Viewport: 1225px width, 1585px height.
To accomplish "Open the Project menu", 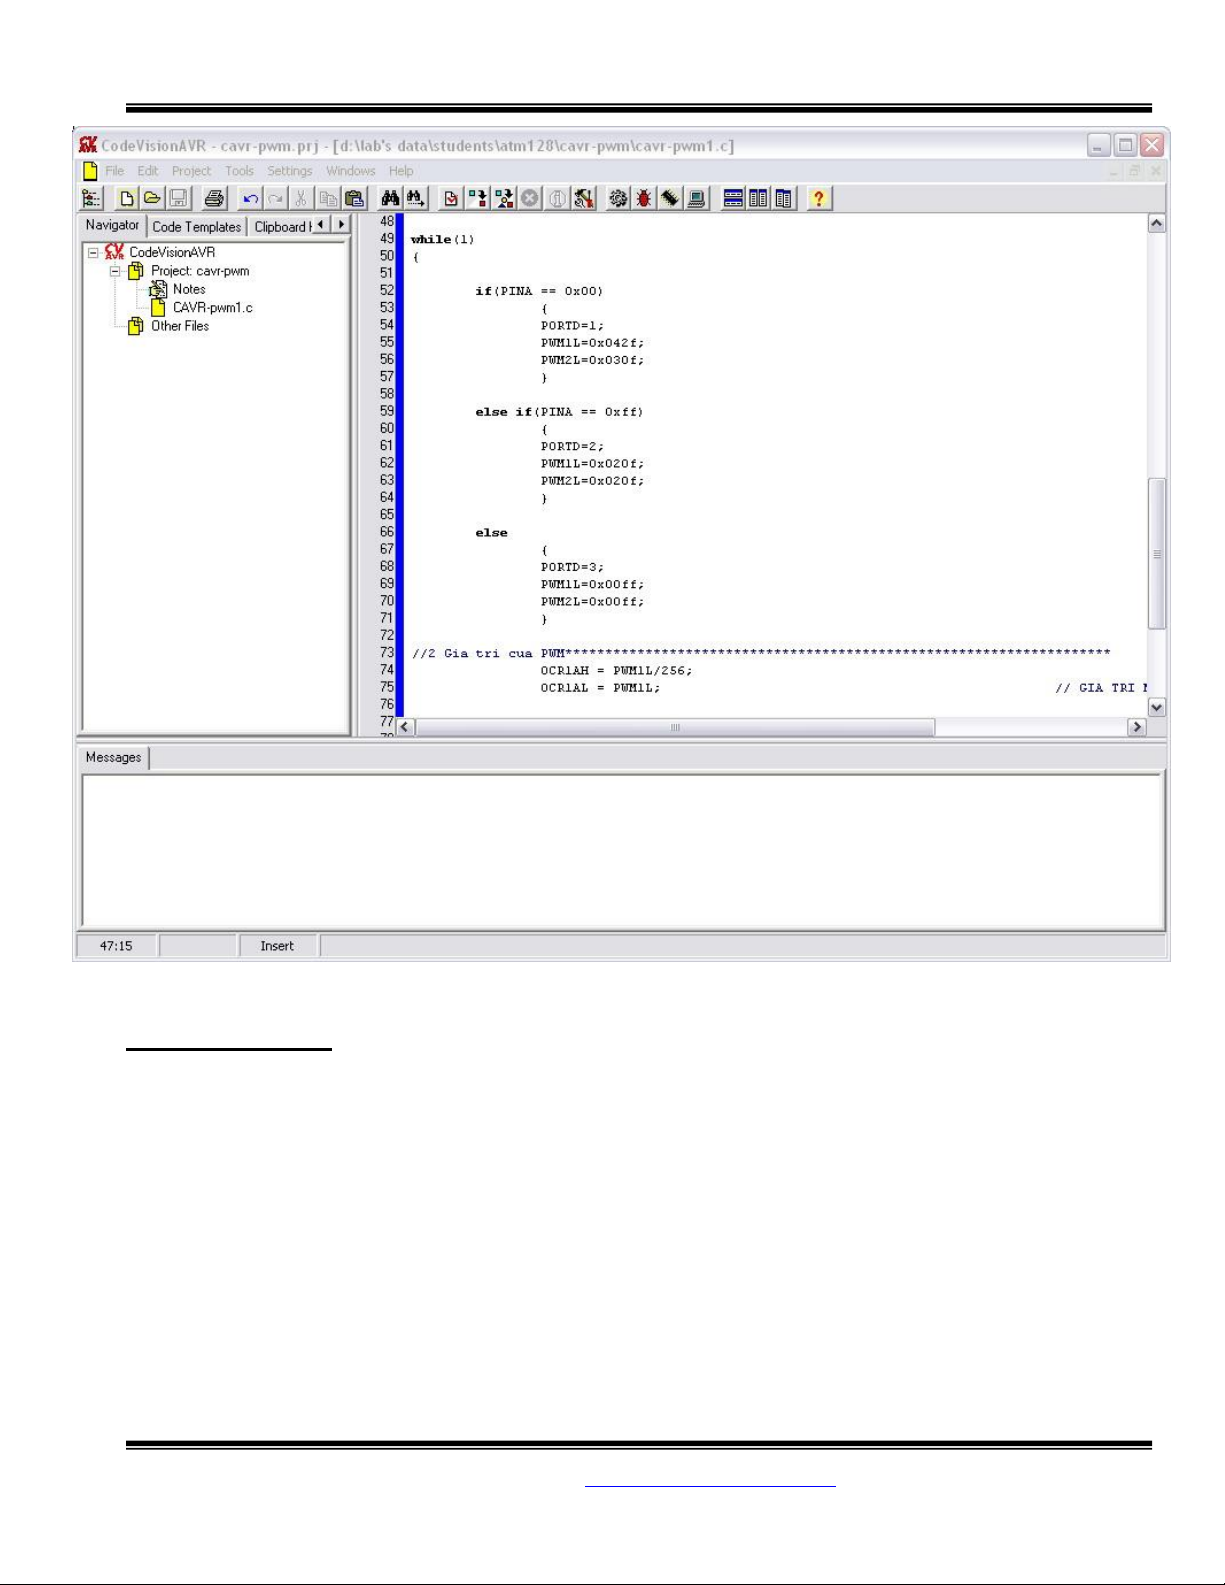I will [x=191, y=171].
